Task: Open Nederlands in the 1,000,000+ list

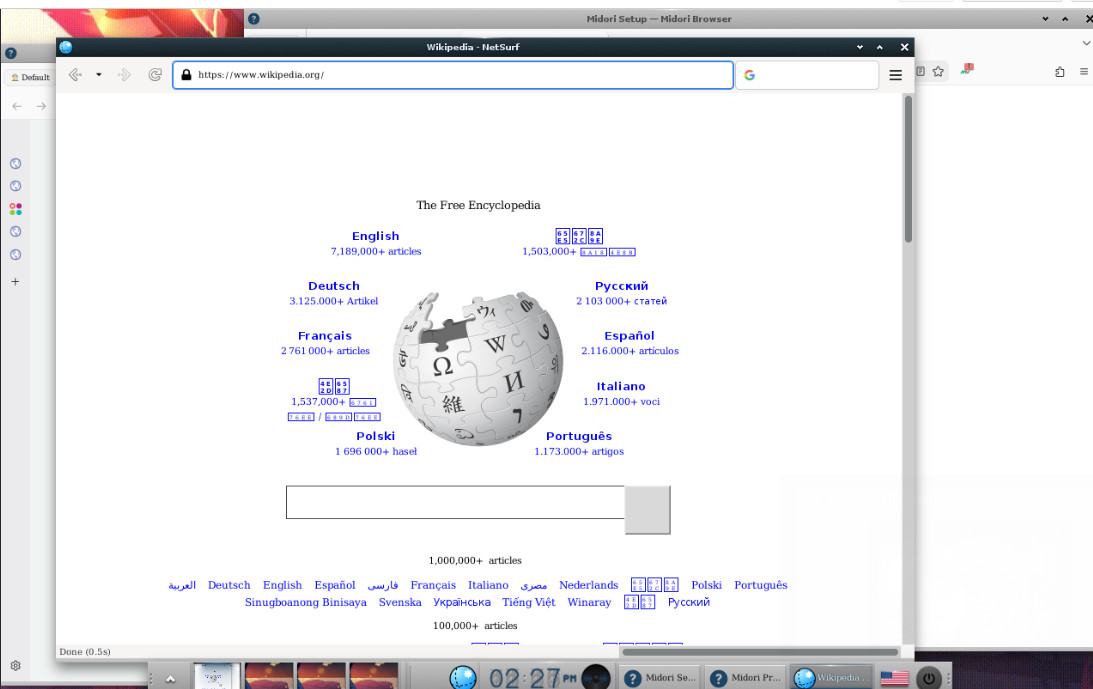Action: [588, 585]
